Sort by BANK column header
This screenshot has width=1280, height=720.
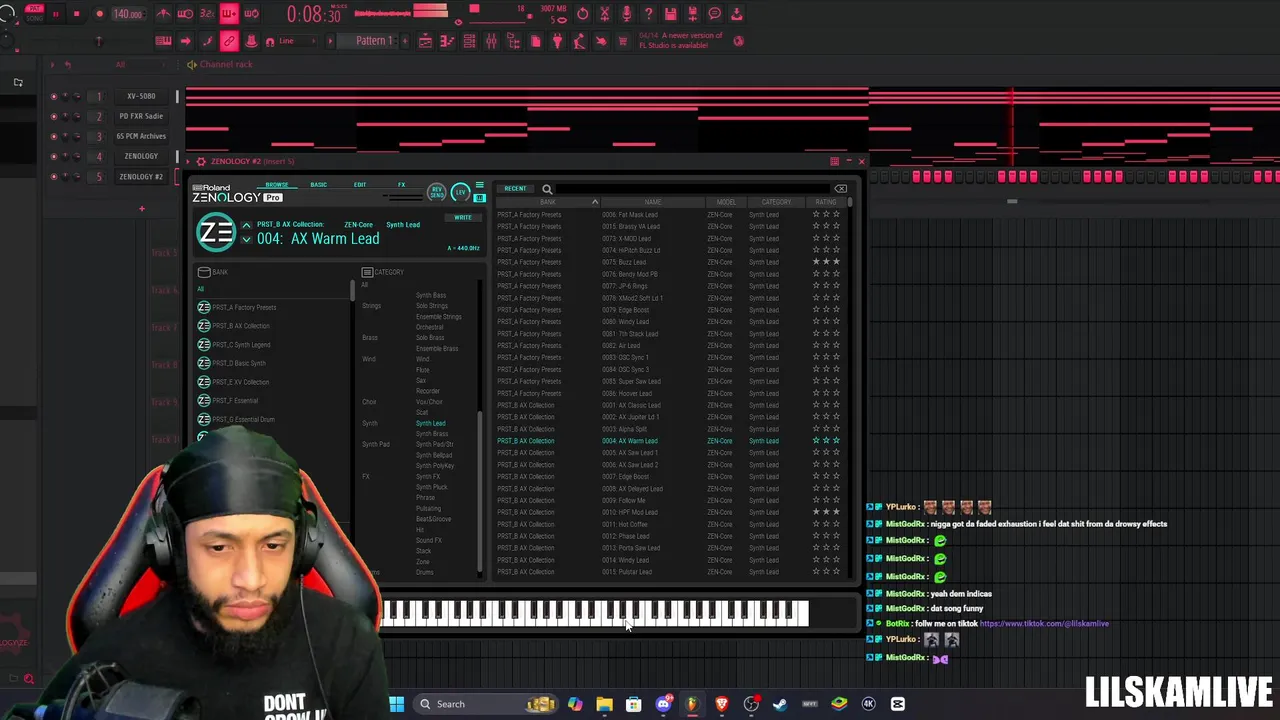click(x=547, y=202)
